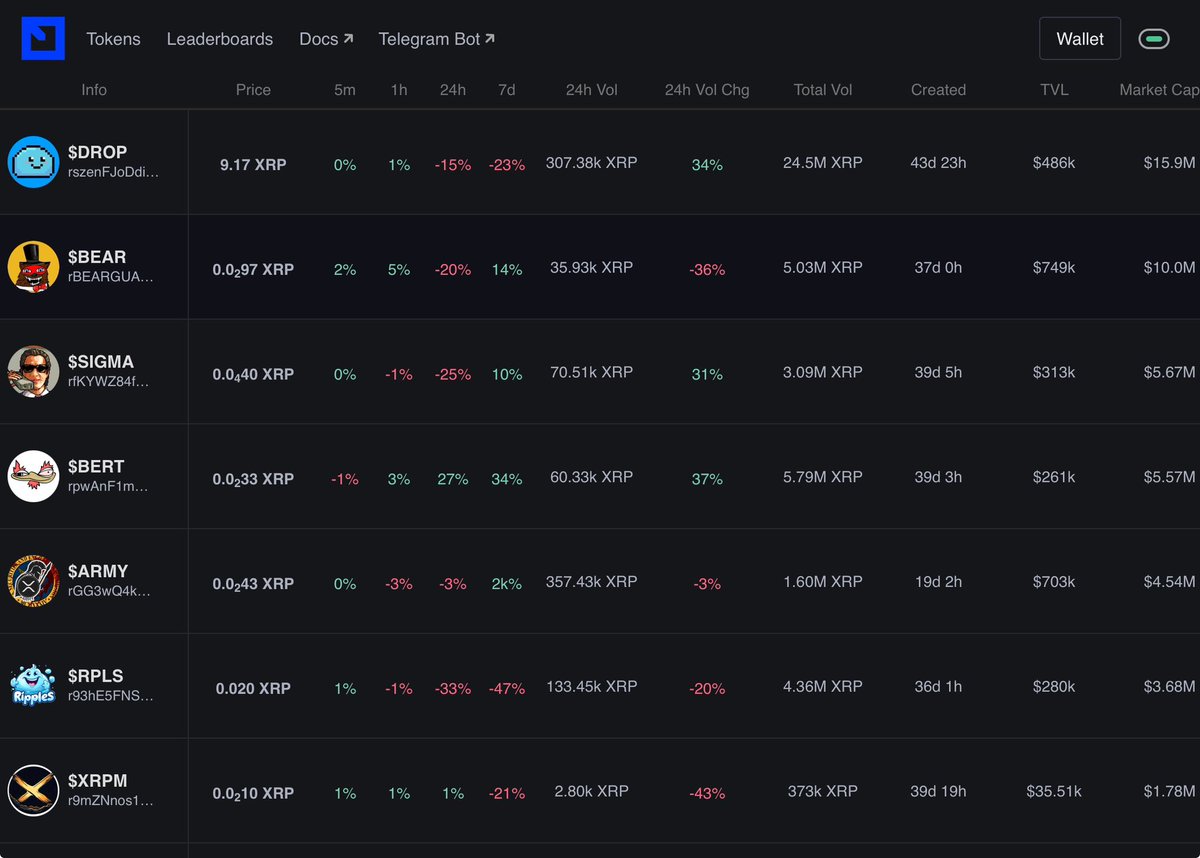The image size is (1200, 858).
Task: Click the r93hE5FNS address under $RPLS
Action: click(x=111, y=696)
